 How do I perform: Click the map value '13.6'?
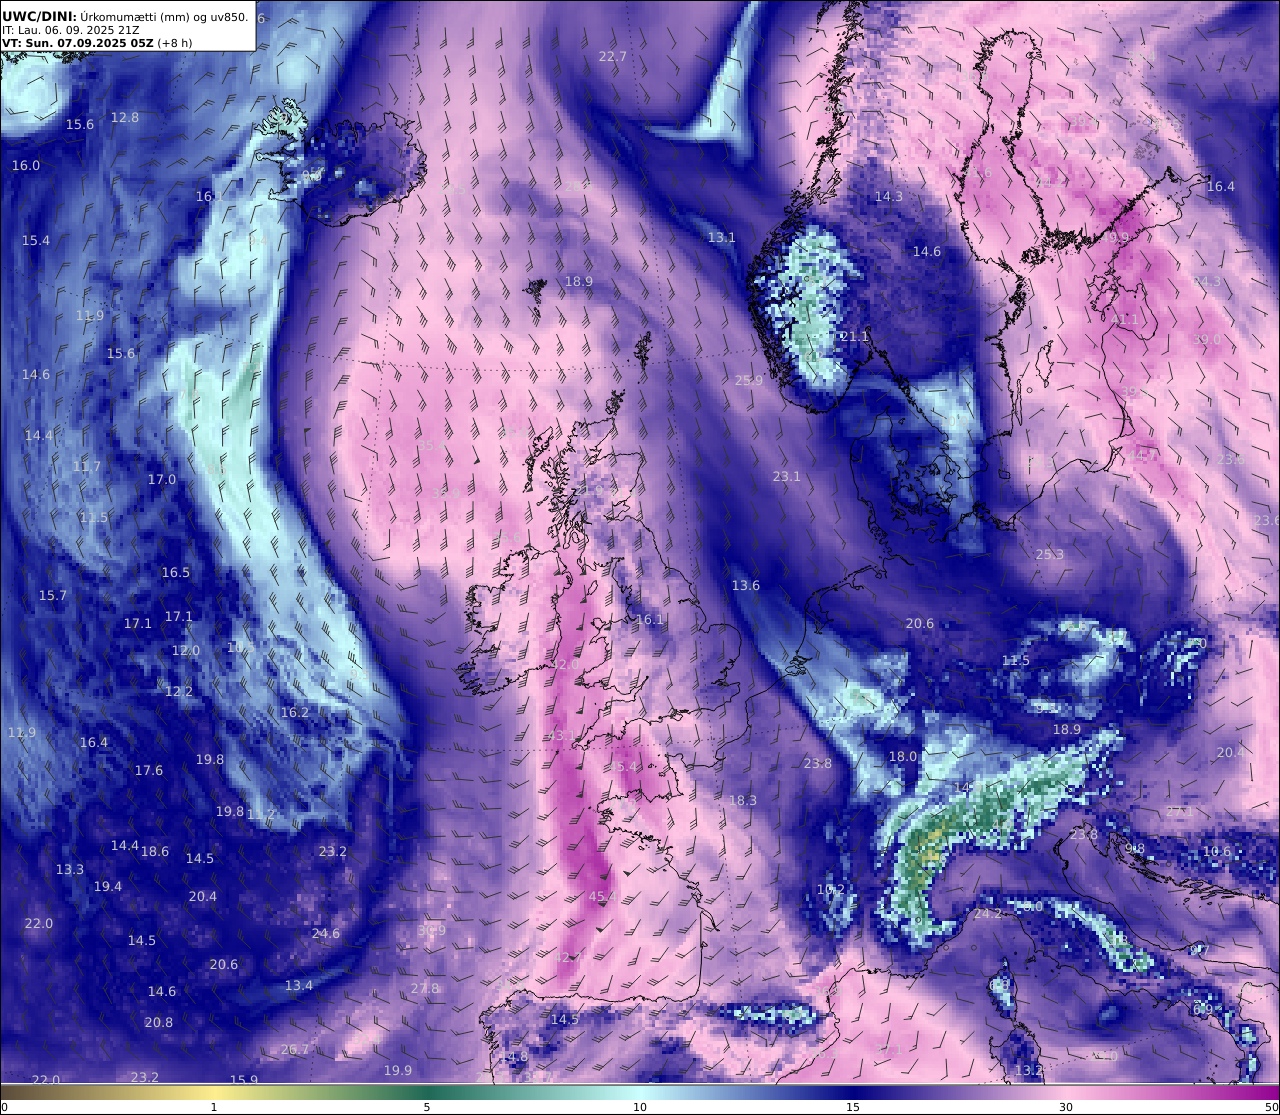746,586
